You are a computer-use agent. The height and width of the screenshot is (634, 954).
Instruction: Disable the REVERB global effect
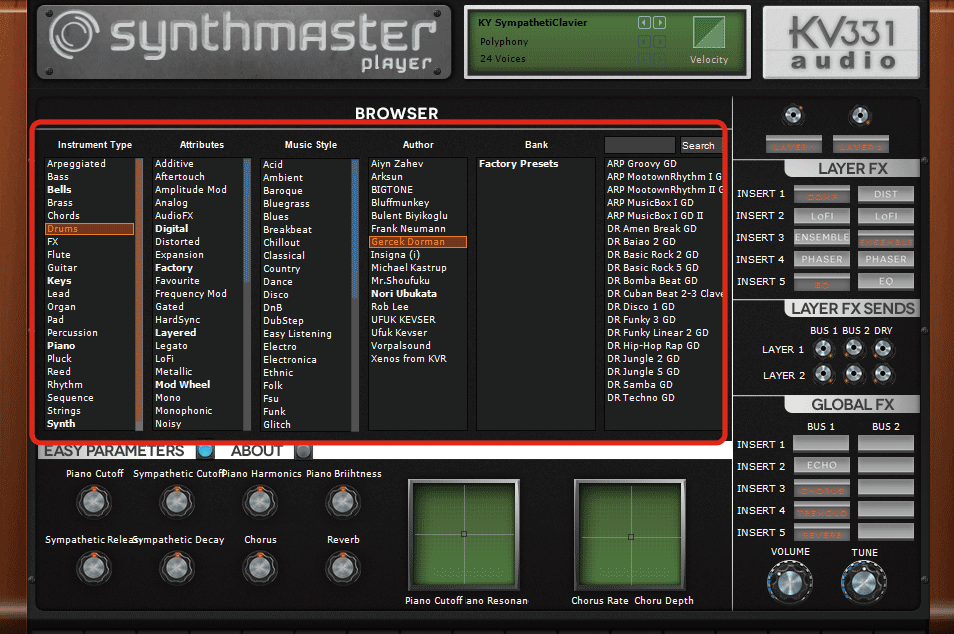[x=821, y=531]
